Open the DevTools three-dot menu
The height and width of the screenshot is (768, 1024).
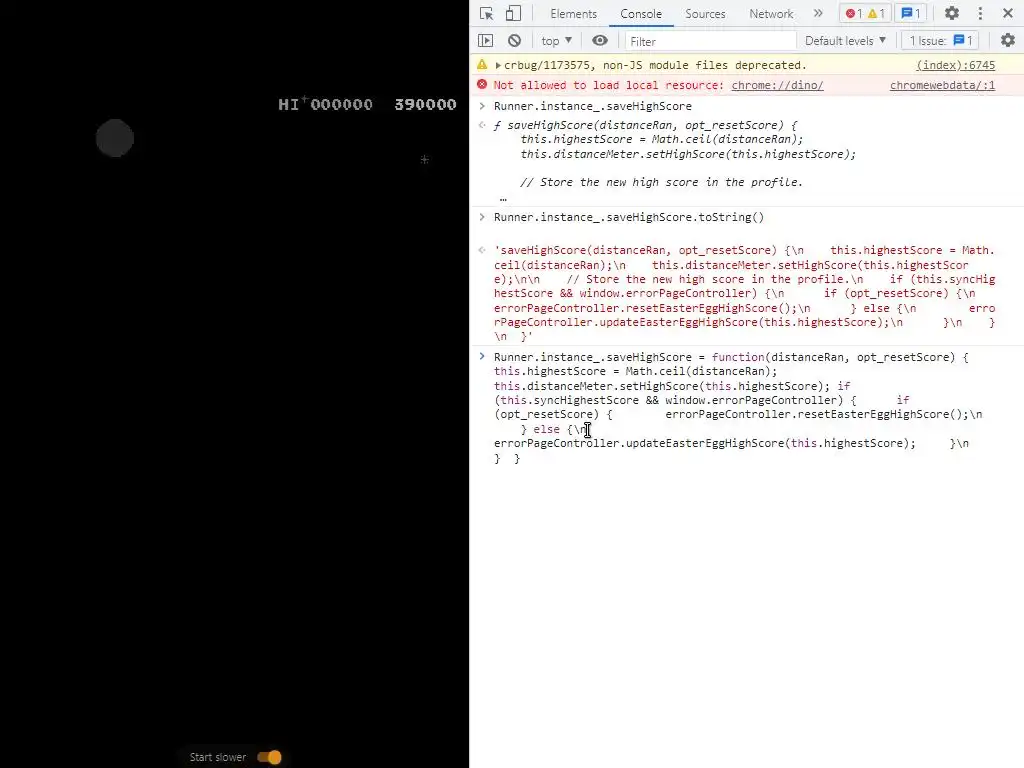point(980,13)
